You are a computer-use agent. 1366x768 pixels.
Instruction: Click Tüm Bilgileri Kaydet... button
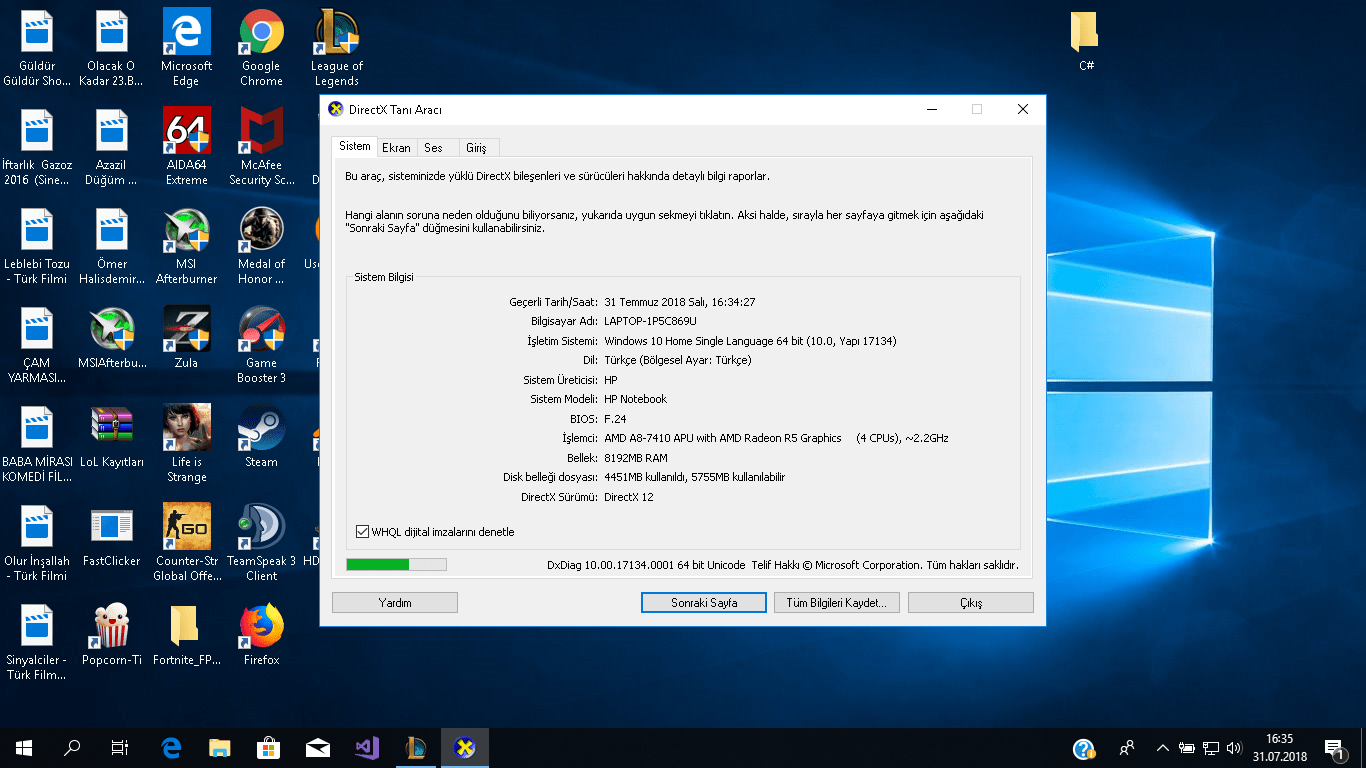coord(837,603)
